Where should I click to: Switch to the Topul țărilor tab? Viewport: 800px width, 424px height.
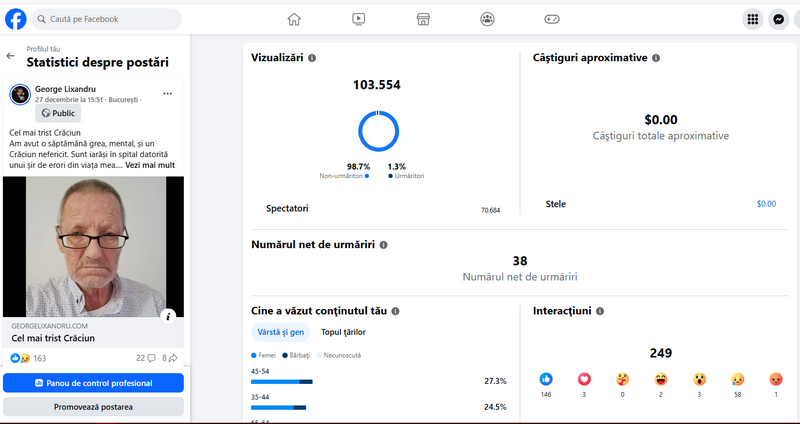pyautogui.click(x=343, y=332)
